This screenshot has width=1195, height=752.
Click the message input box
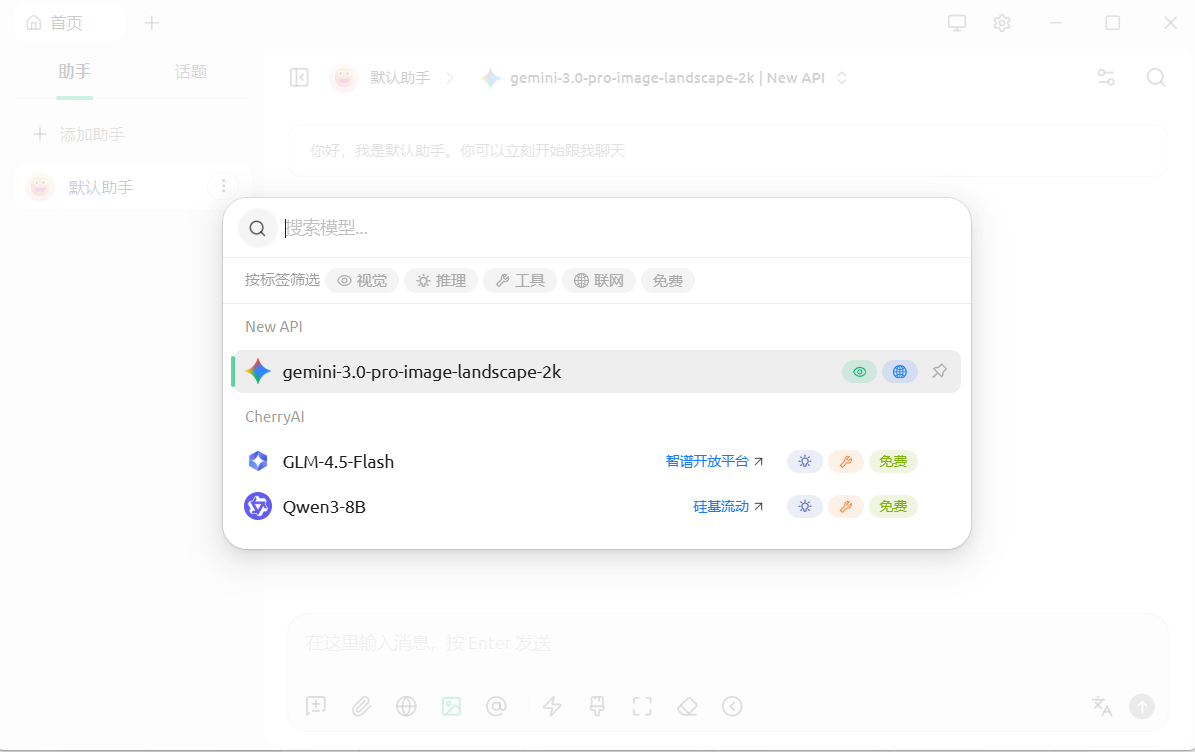point(728,644)
